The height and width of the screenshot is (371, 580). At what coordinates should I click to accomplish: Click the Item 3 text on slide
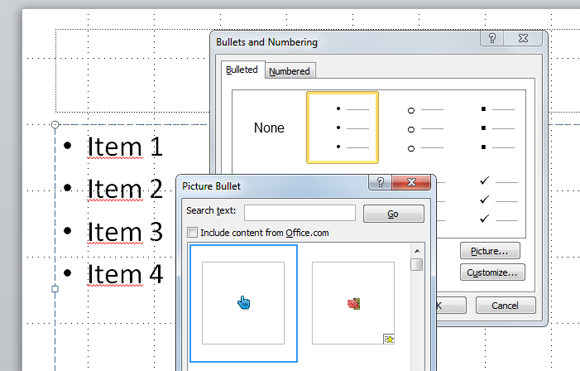tap(125, 232)
